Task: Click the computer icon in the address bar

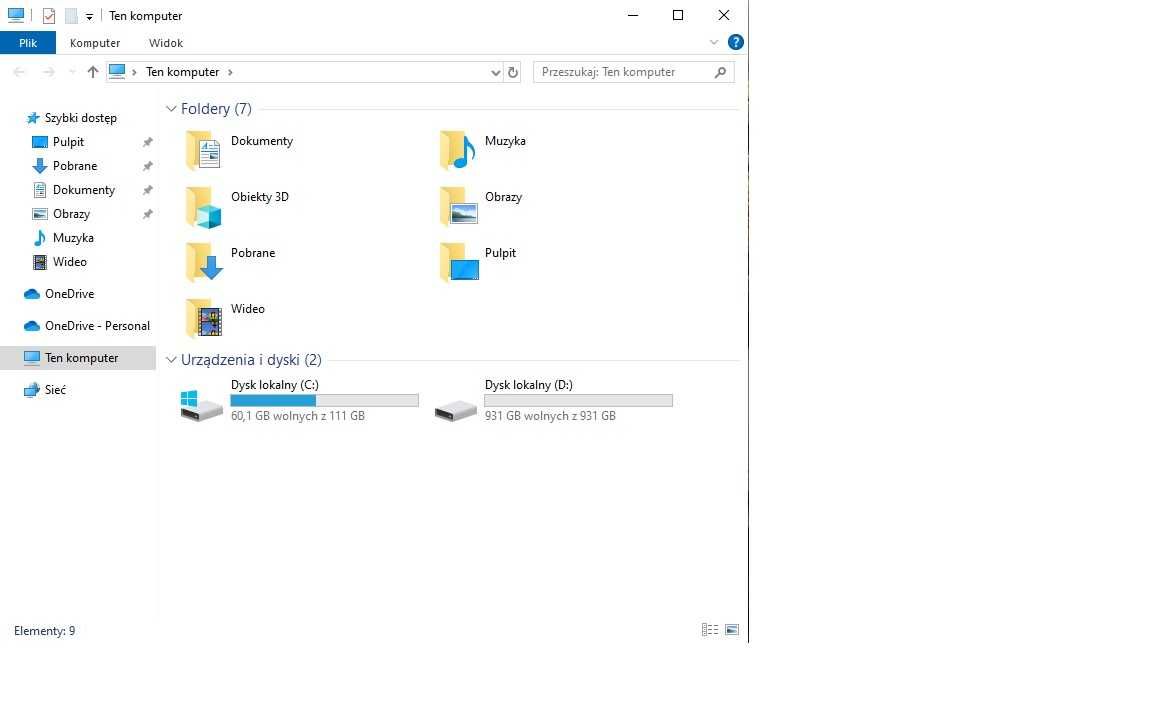Action: pos(117,71)
